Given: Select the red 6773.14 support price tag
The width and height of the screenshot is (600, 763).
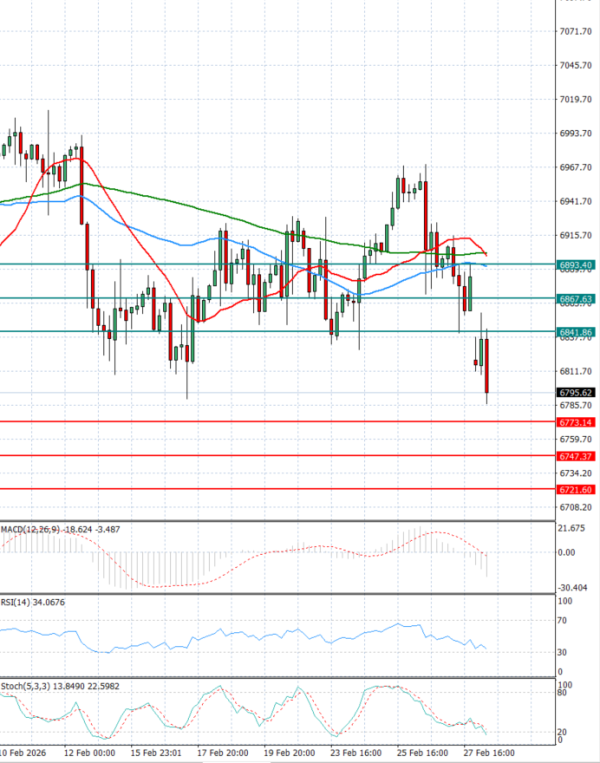Looking at the screenshot, I should [x=574, y=422].
